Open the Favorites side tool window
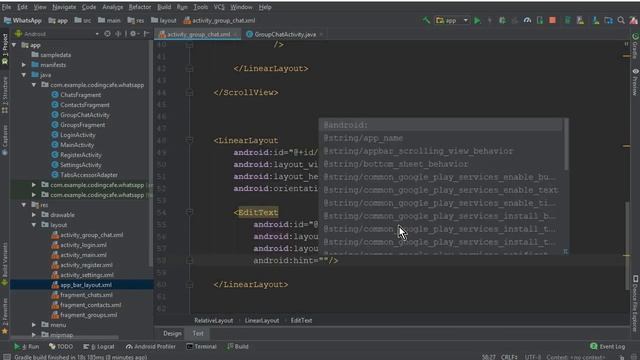The width and height of the screenshot is (640, 360). (4, 316)
